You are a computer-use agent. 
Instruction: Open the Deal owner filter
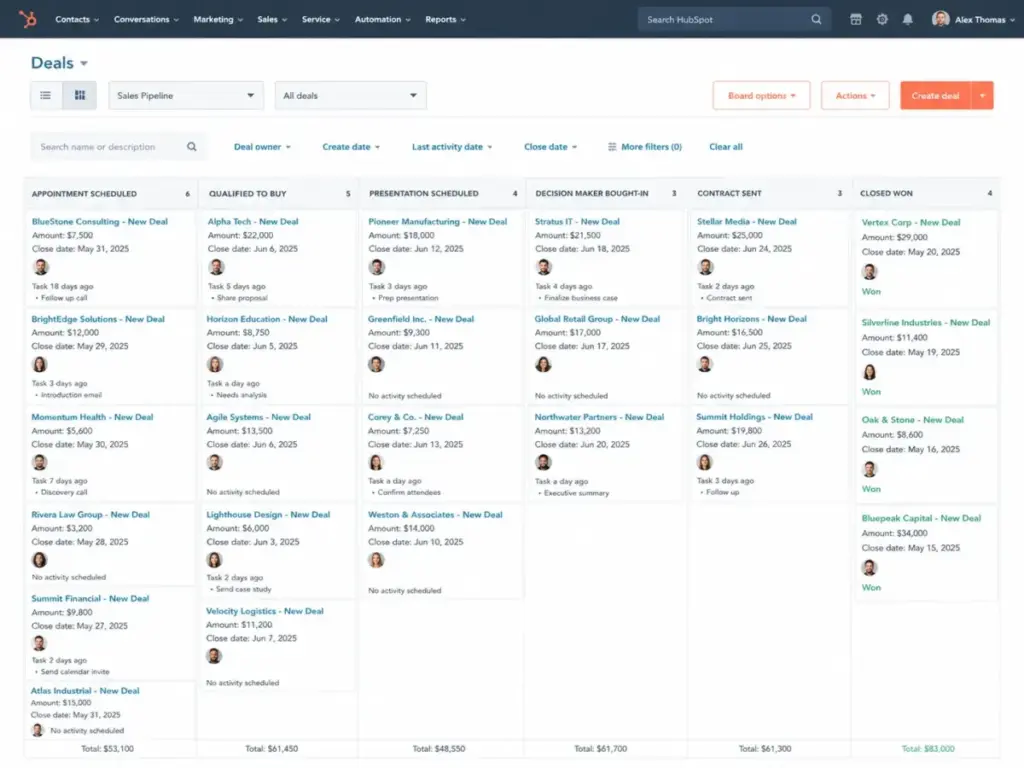click(263, 147)
